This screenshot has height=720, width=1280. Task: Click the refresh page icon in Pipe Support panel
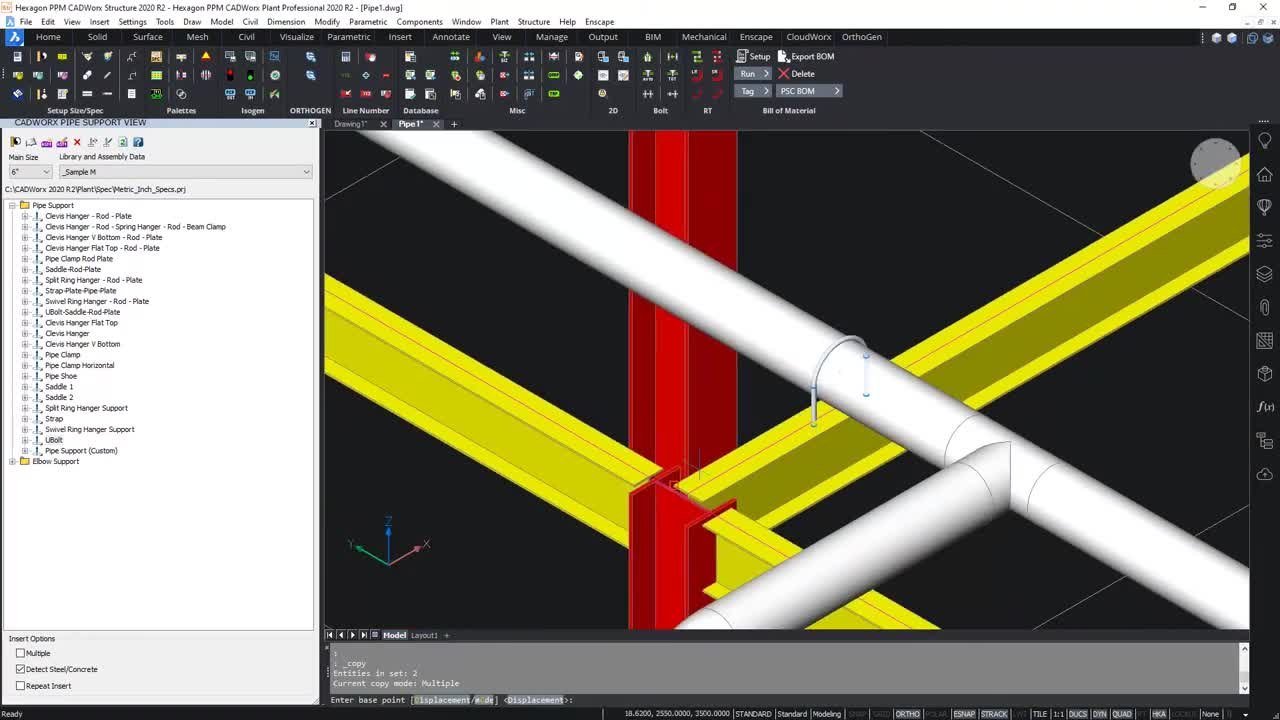[x=123, y=142]
